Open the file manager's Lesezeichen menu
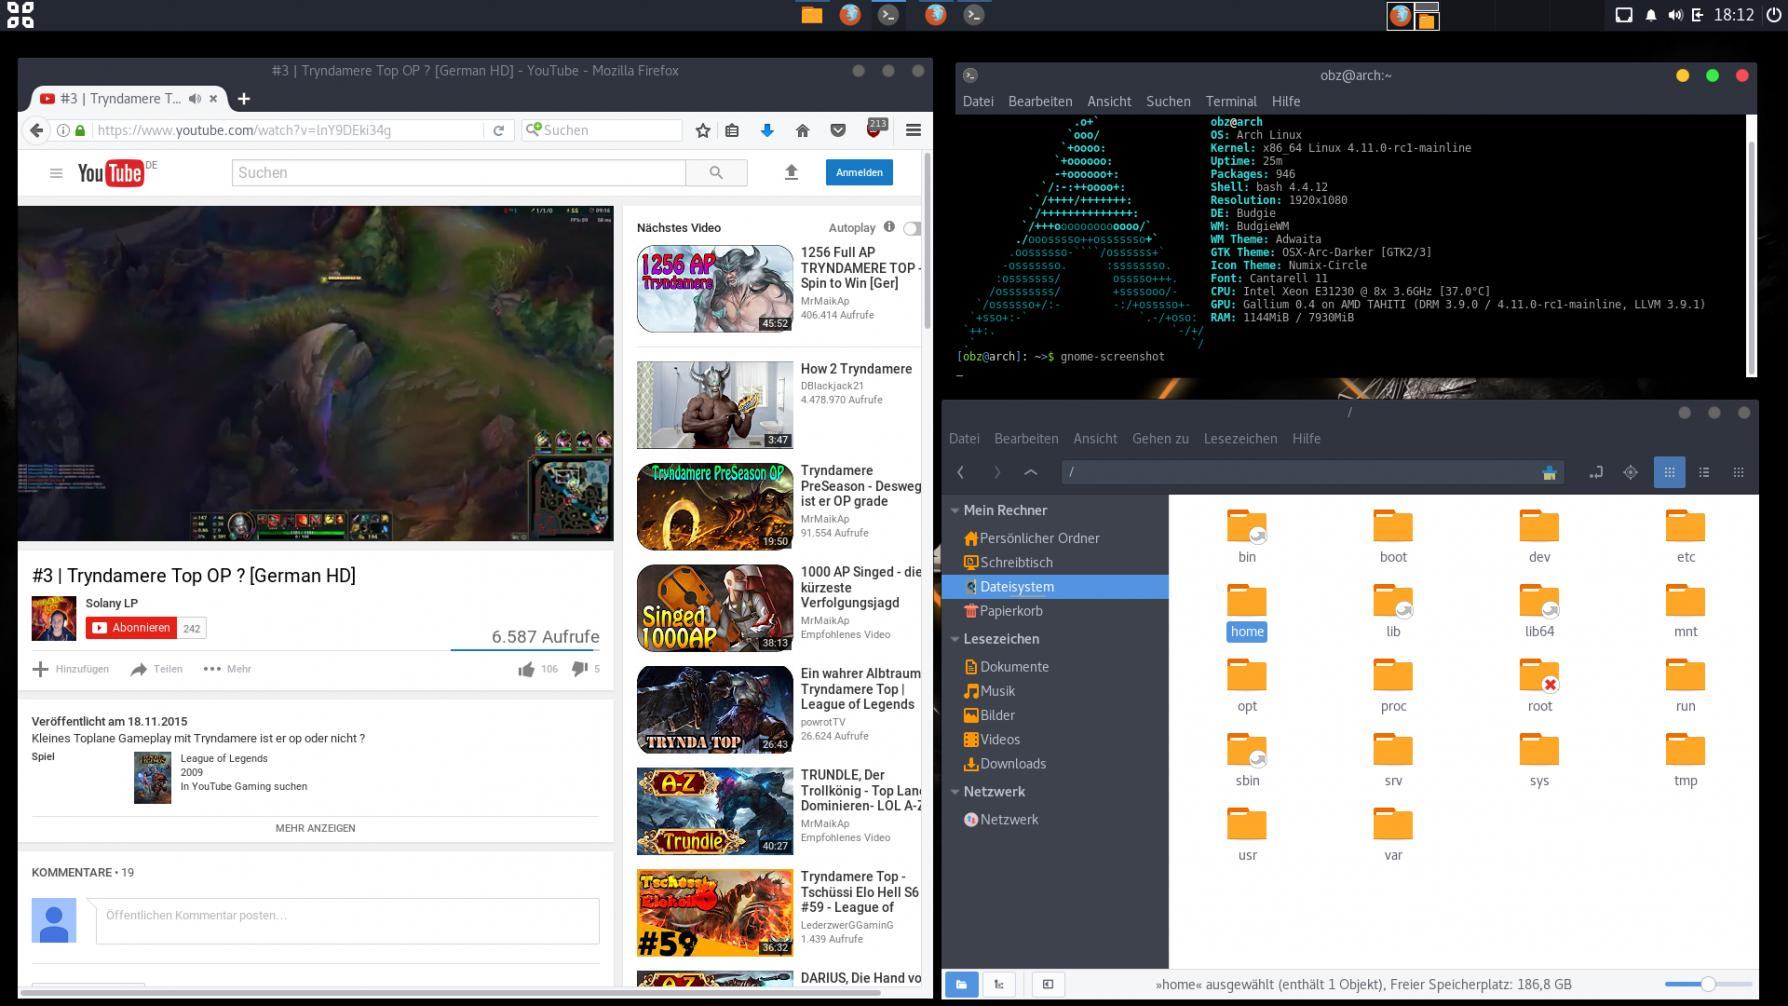 (x=1240, y=438)
